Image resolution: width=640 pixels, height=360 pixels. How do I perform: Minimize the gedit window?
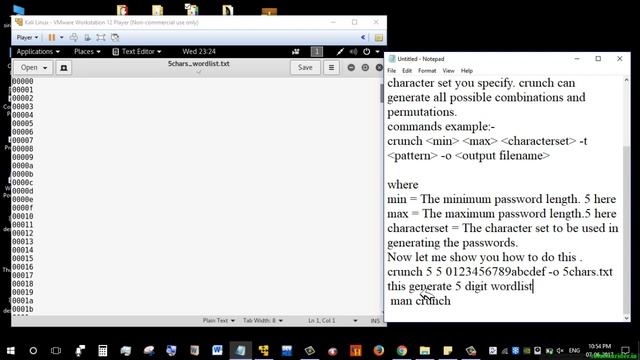(351, 67)
